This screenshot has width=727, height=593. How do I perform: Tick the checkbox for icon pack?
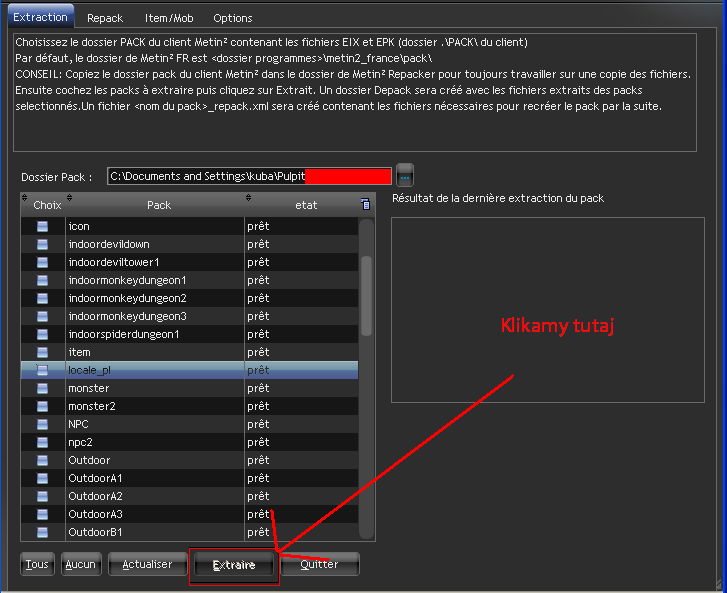tap(42, 226)
